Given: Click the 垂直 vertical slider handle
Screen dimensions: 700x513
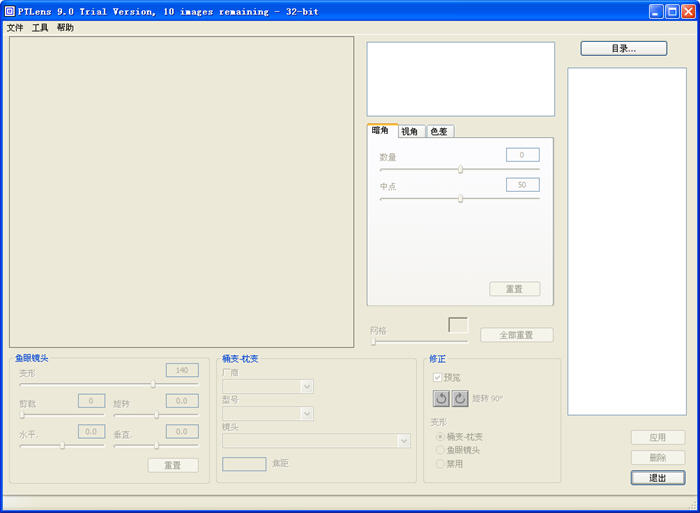Looking at the screenshot, I should coord(156,445).
